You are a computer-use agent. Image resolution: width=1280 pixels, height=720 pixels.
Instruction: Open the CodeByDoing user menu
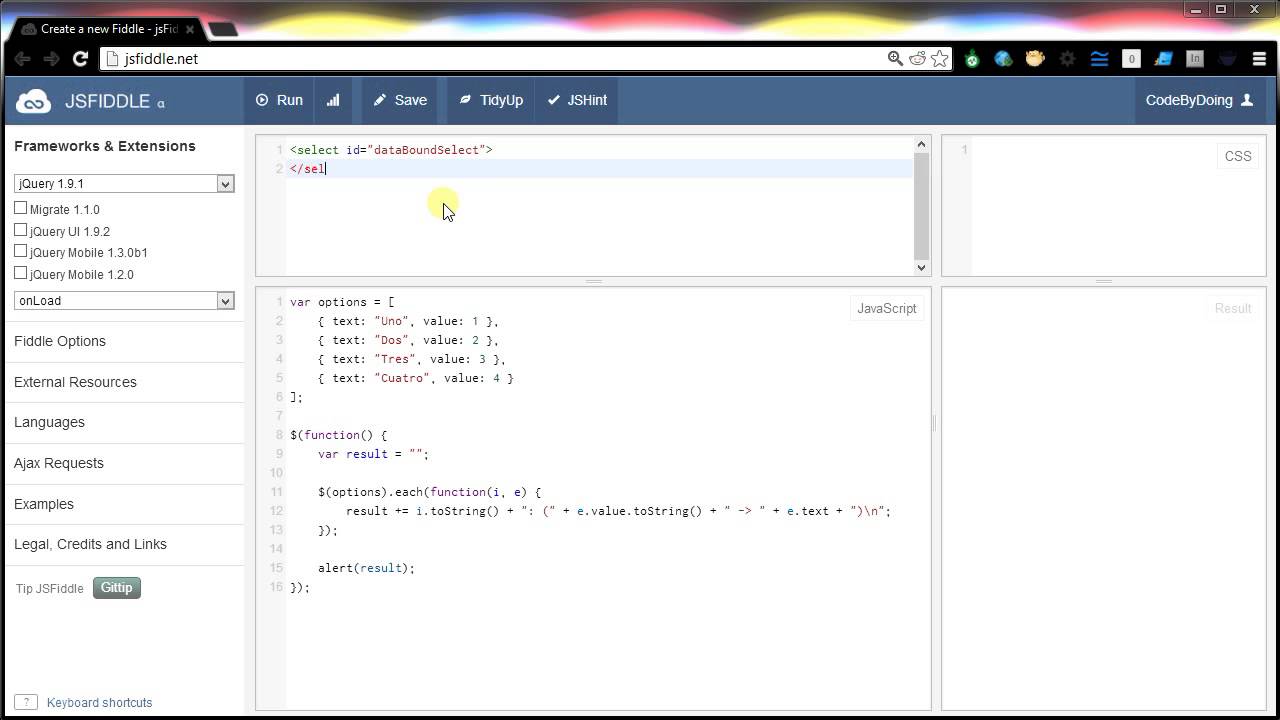click(1199, 100)
